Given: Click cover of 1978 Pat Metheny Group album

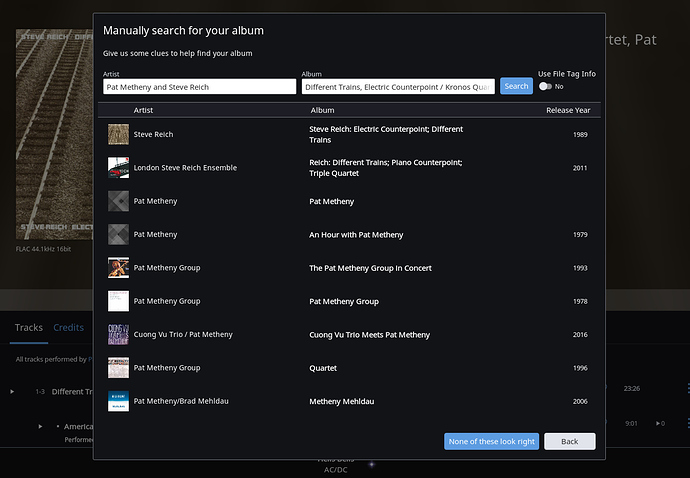Looking at the screenshot, I should [x=118, y=301].
